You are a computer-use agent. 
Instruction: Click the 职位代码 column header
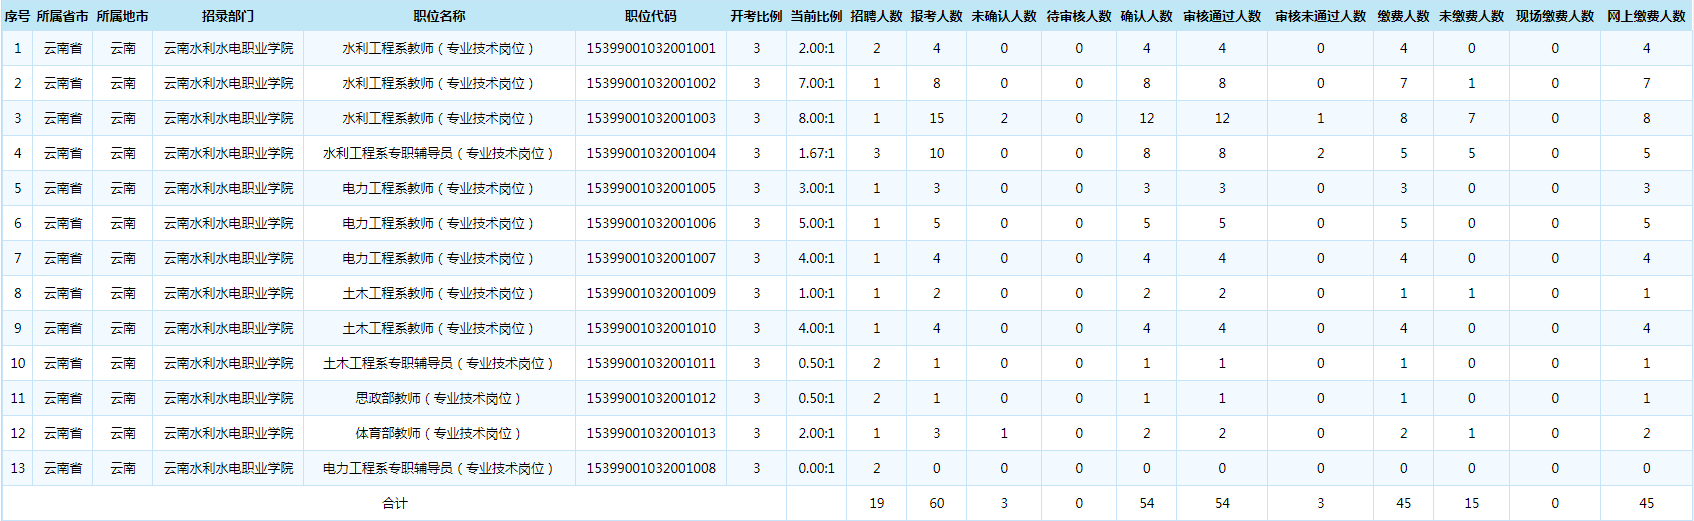tap(651, 16)
